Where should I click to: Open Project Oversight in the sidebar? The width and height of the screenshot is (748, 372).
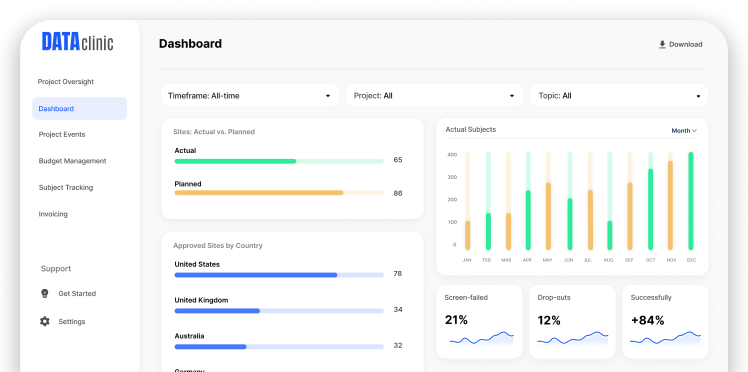(66, 82)
